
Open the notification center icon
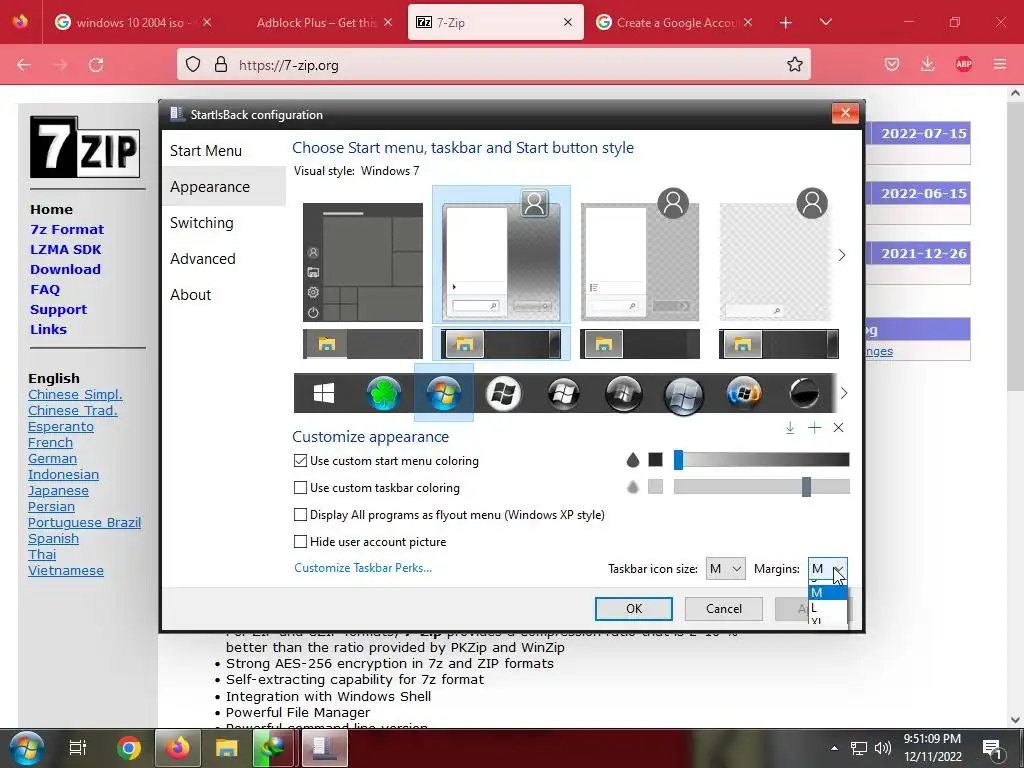pyautogui.click(x=993, y=748)
